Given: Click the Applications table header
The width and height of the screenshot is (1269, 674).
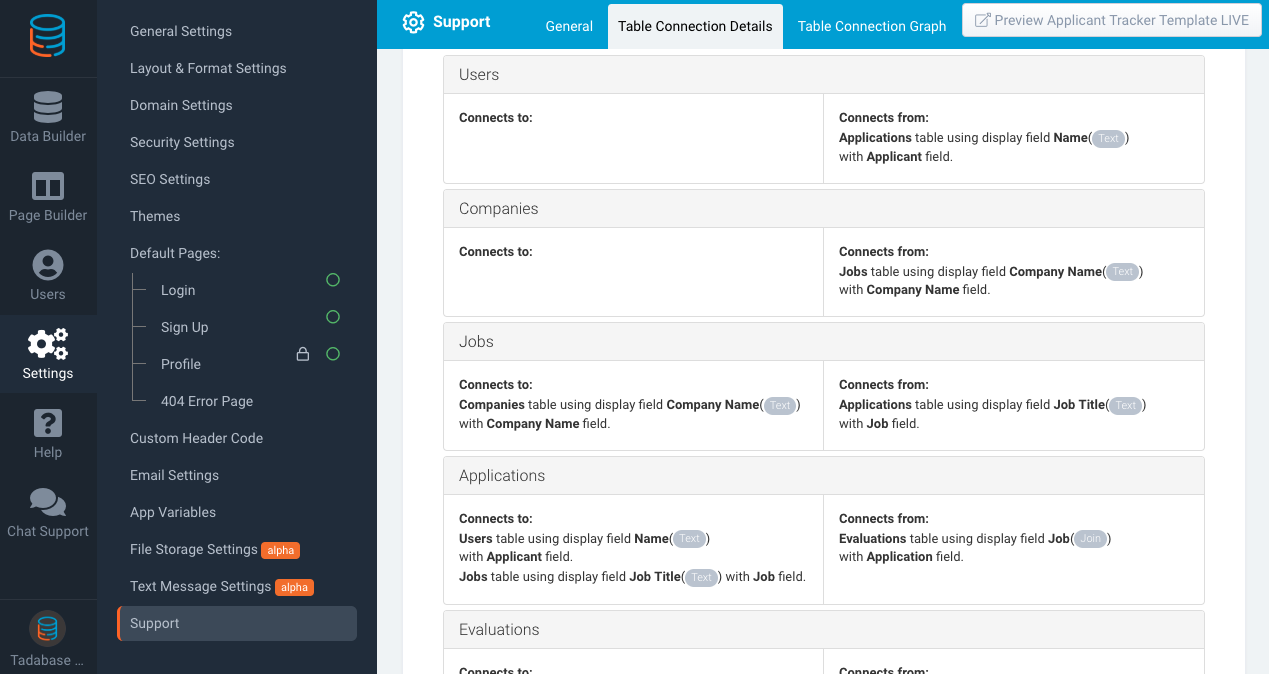Looking at the screenshot, I should pos(823,475).
